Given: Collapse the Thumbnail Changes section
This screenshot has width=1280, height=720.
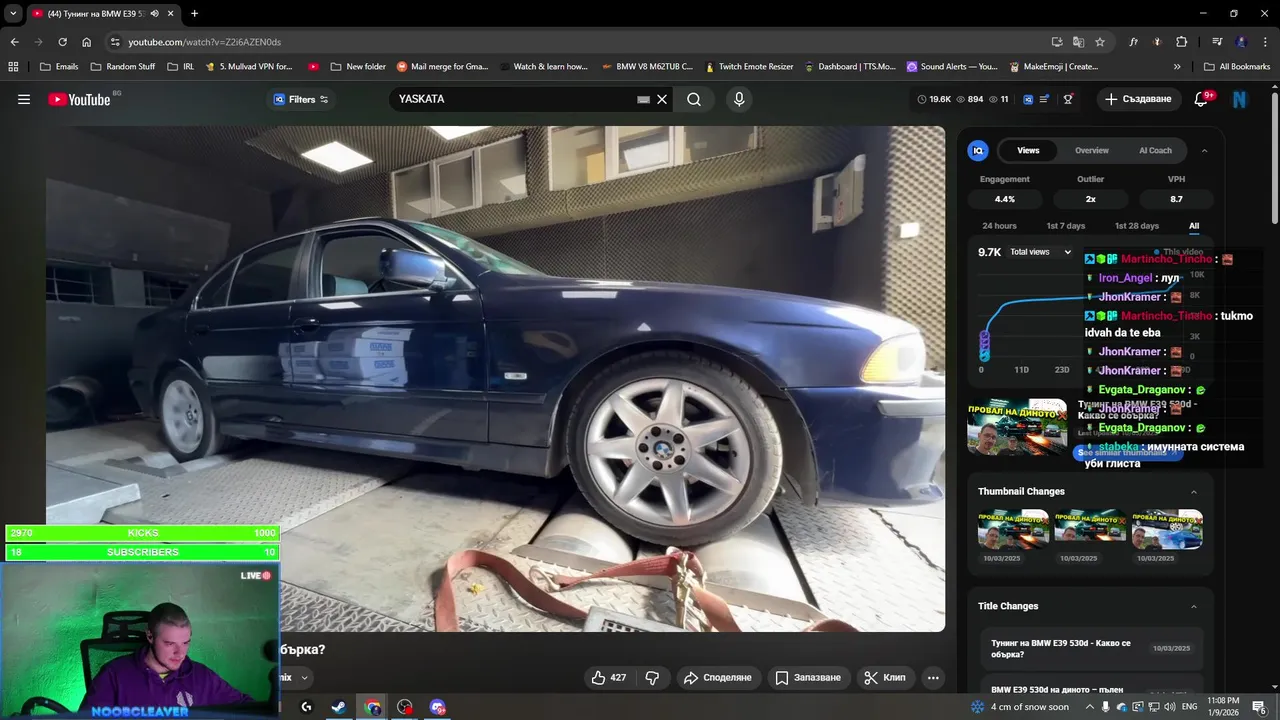Looking at the screenshot, I should pos(1193,491).
